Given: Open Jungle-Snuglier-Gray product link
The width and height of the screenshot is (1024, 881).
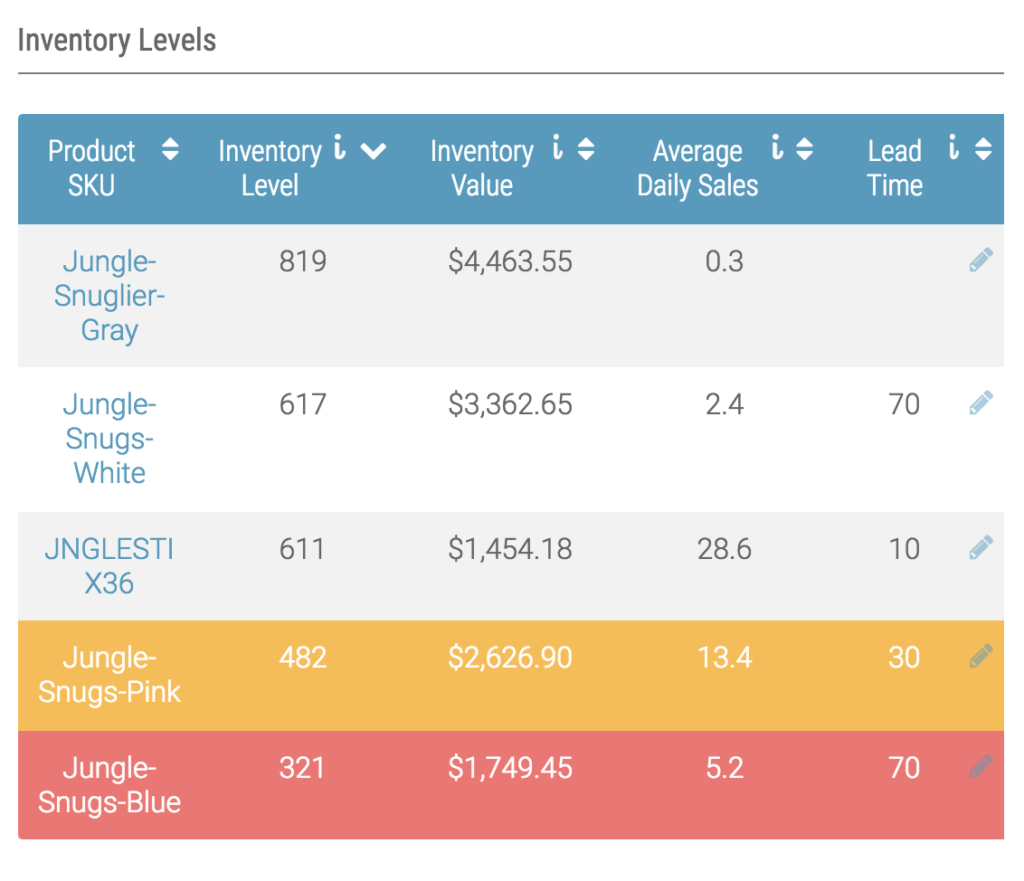Looking at the screenshot, I should 109,296.
